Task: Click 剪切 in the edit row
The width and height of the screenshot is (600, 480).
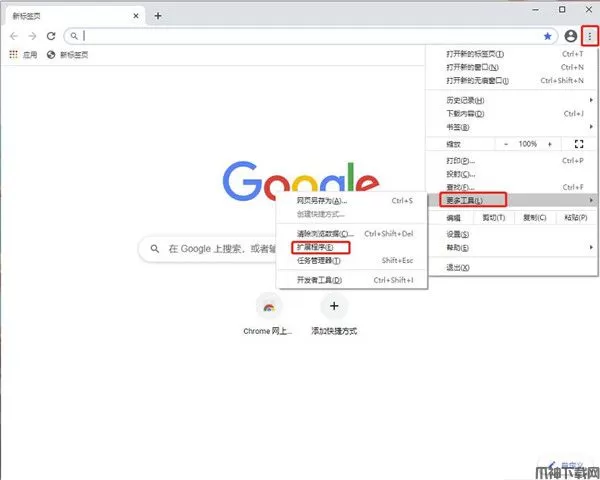Action: tap(494, 218)
